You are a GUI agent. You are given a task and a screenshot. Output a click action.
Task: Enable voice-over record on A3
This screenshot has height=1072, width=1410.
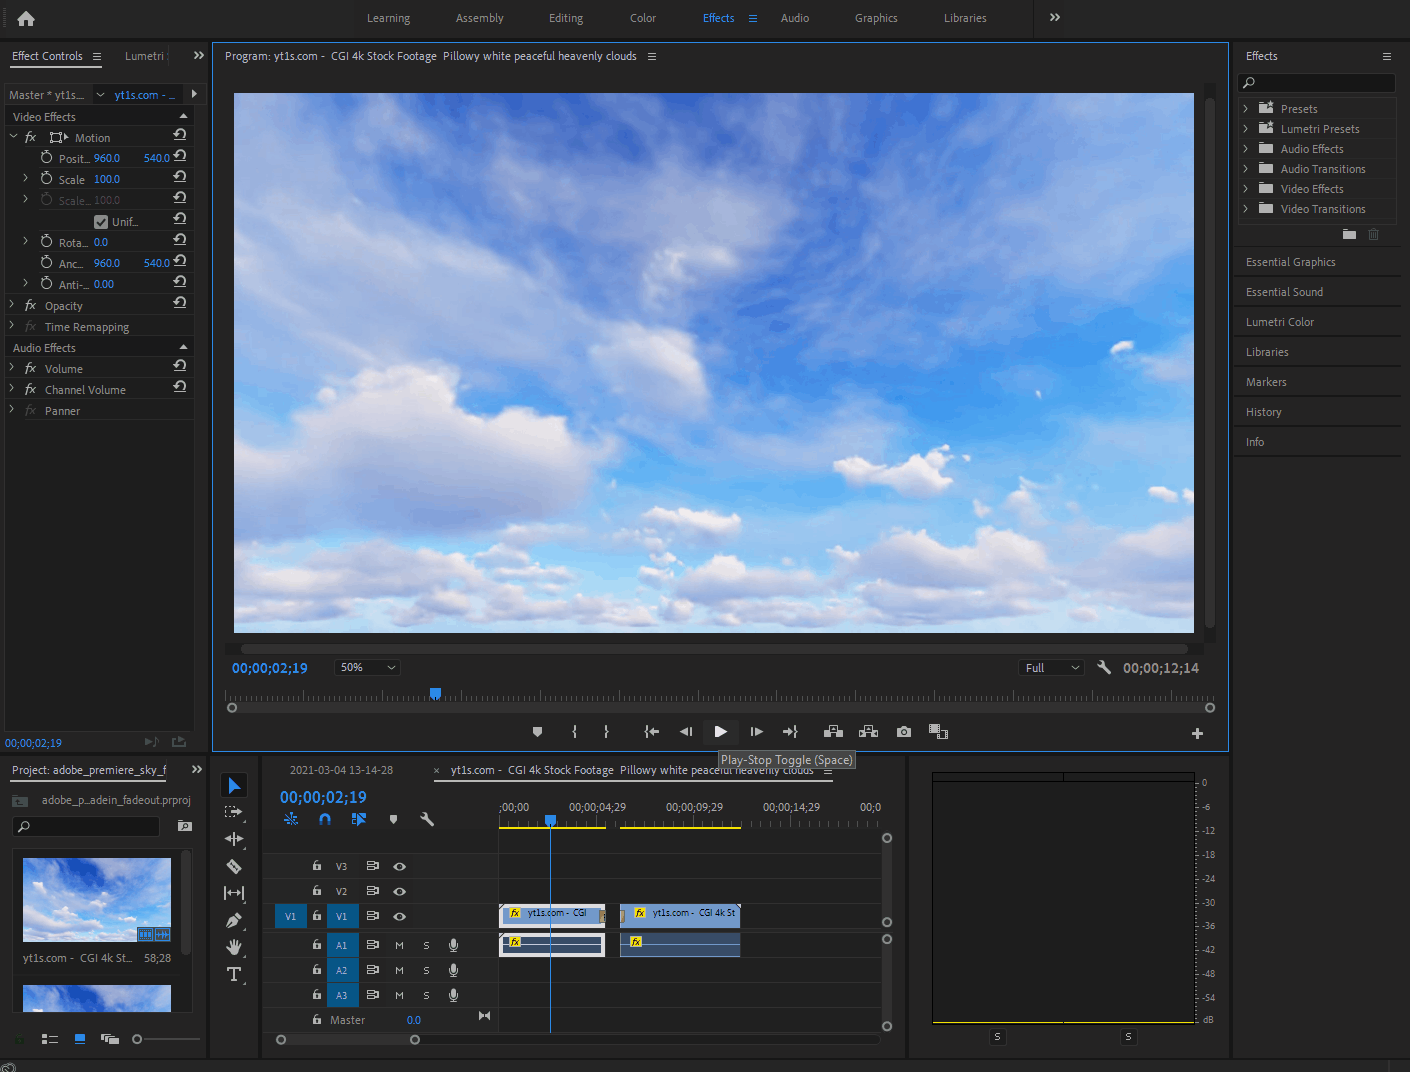(x=453, y=995)
